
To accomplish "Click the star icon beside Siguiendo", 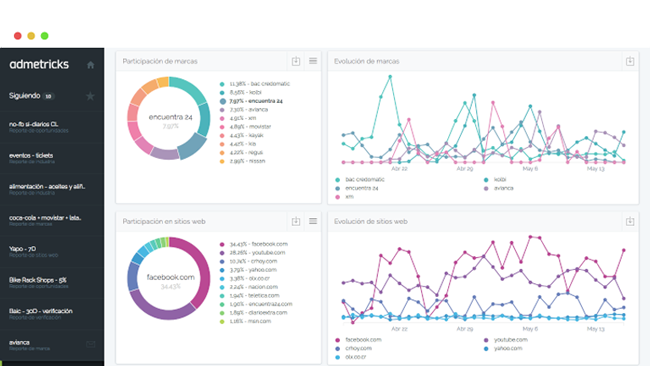I will (90, 96).
